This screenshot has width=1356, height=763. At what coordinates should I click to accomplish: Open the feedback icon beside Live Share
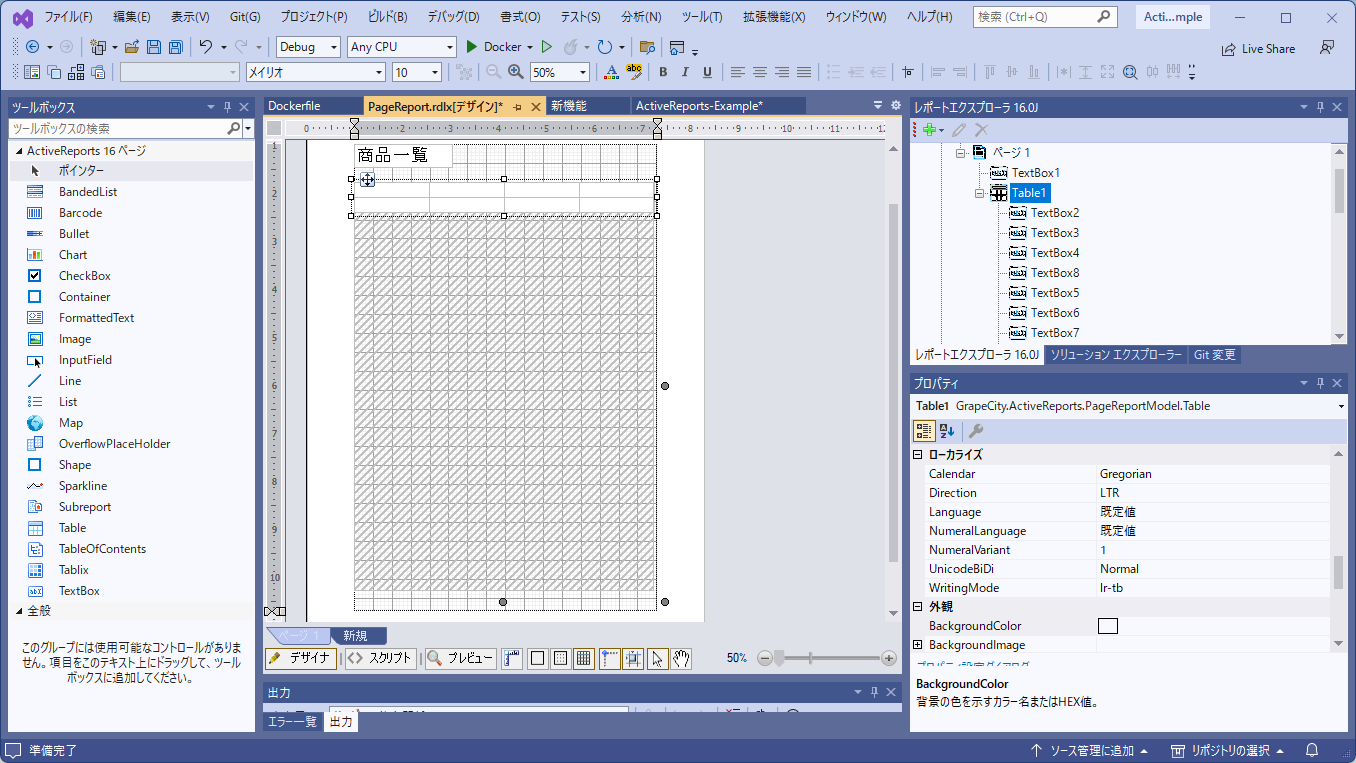[1327, 48]
